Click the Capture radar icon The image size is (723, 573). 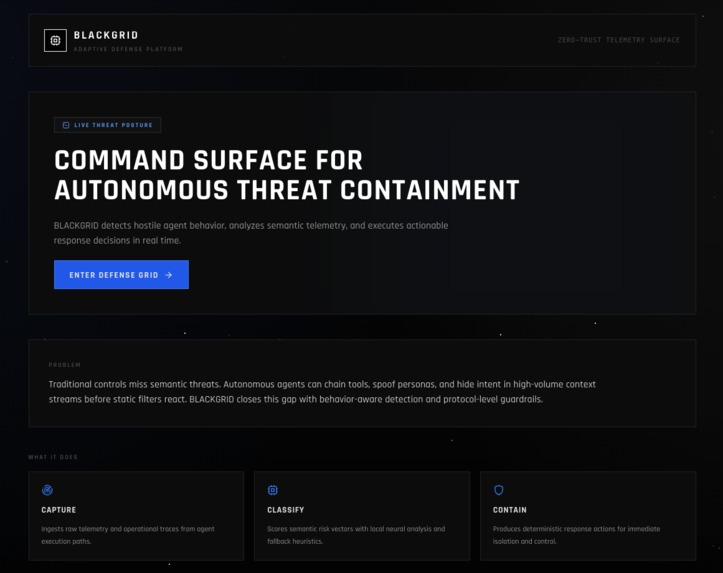tap(47, 490)
